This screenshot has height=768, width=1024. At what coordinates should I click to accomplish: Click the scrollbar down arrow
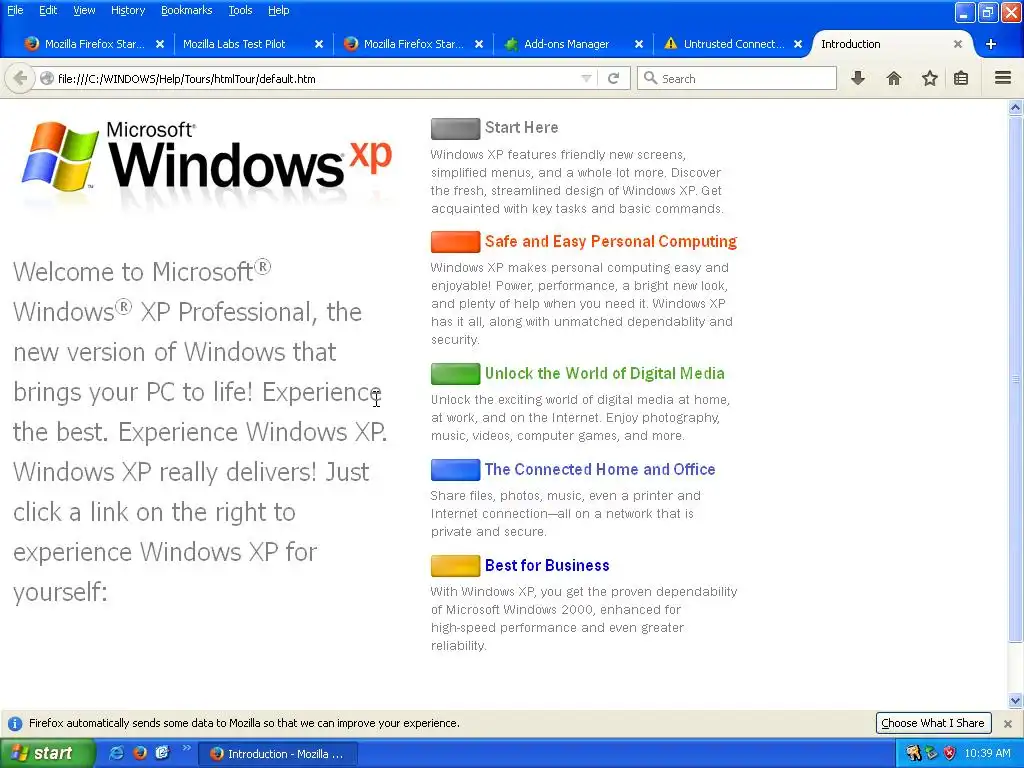point(1016,701)
